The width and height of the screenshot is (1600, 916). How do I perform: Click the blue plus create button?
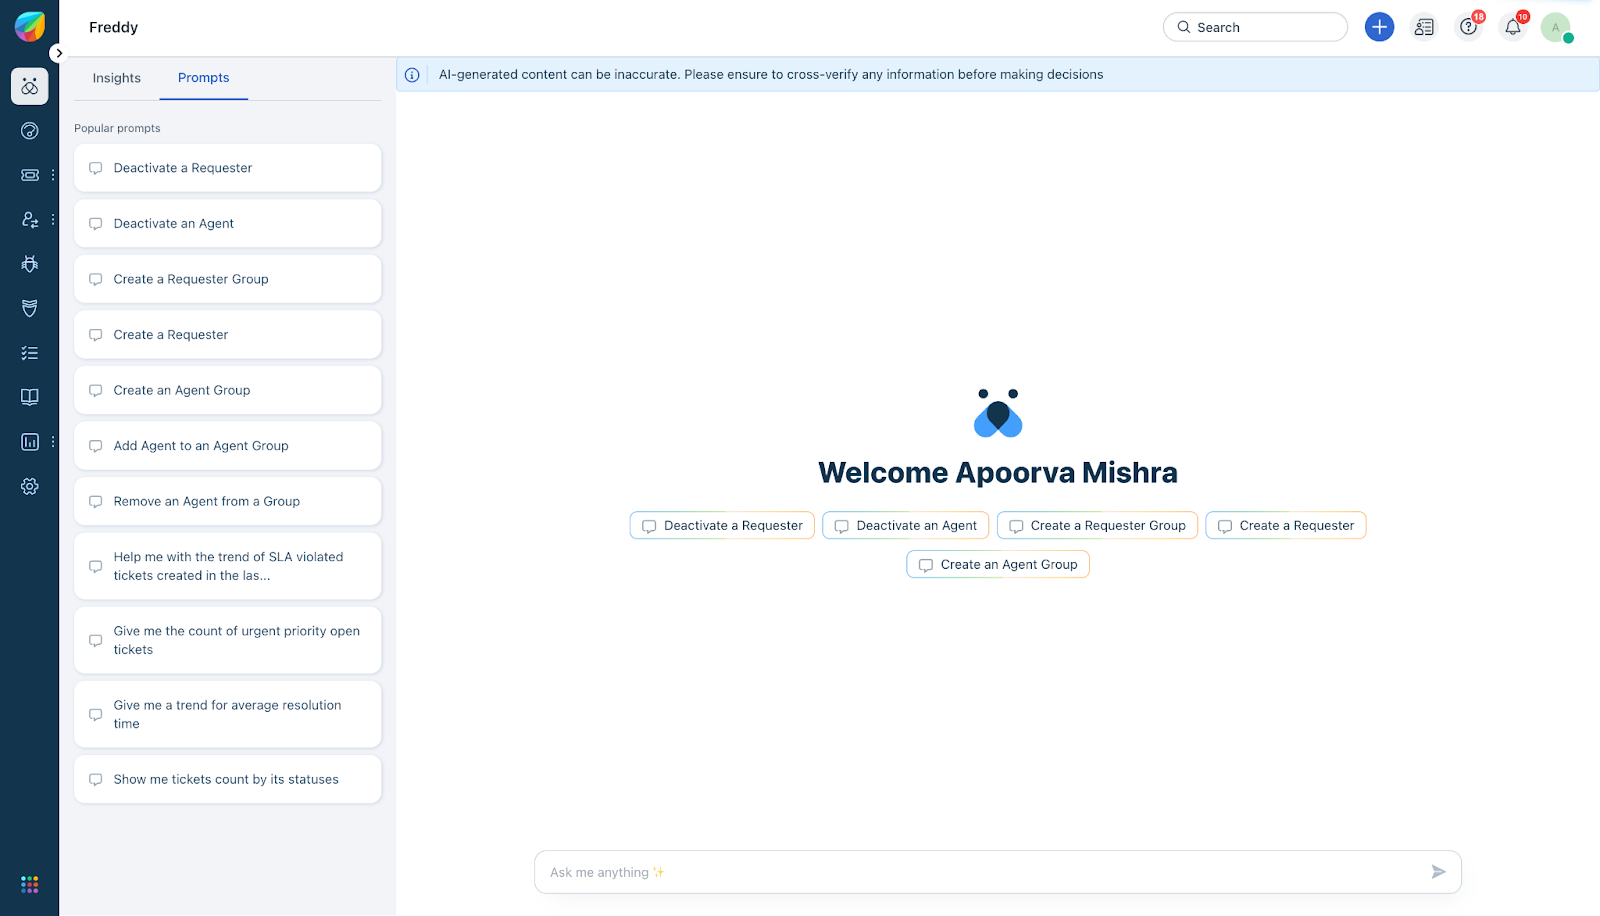click(1380, 27)
